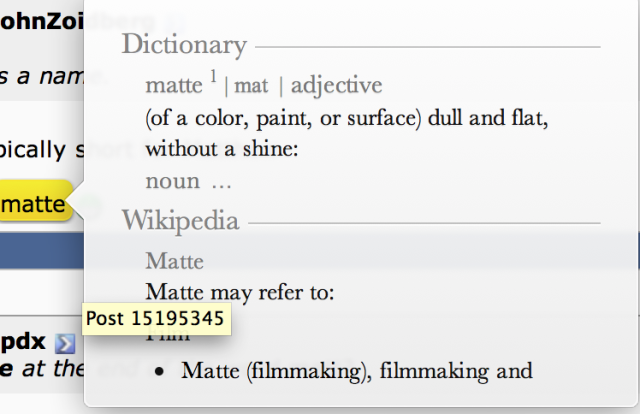The width and height of the screenshot is (640, 414).
Task: Click the 'matte | mat | adjective' headword
Action: click(x=263, y=86)
